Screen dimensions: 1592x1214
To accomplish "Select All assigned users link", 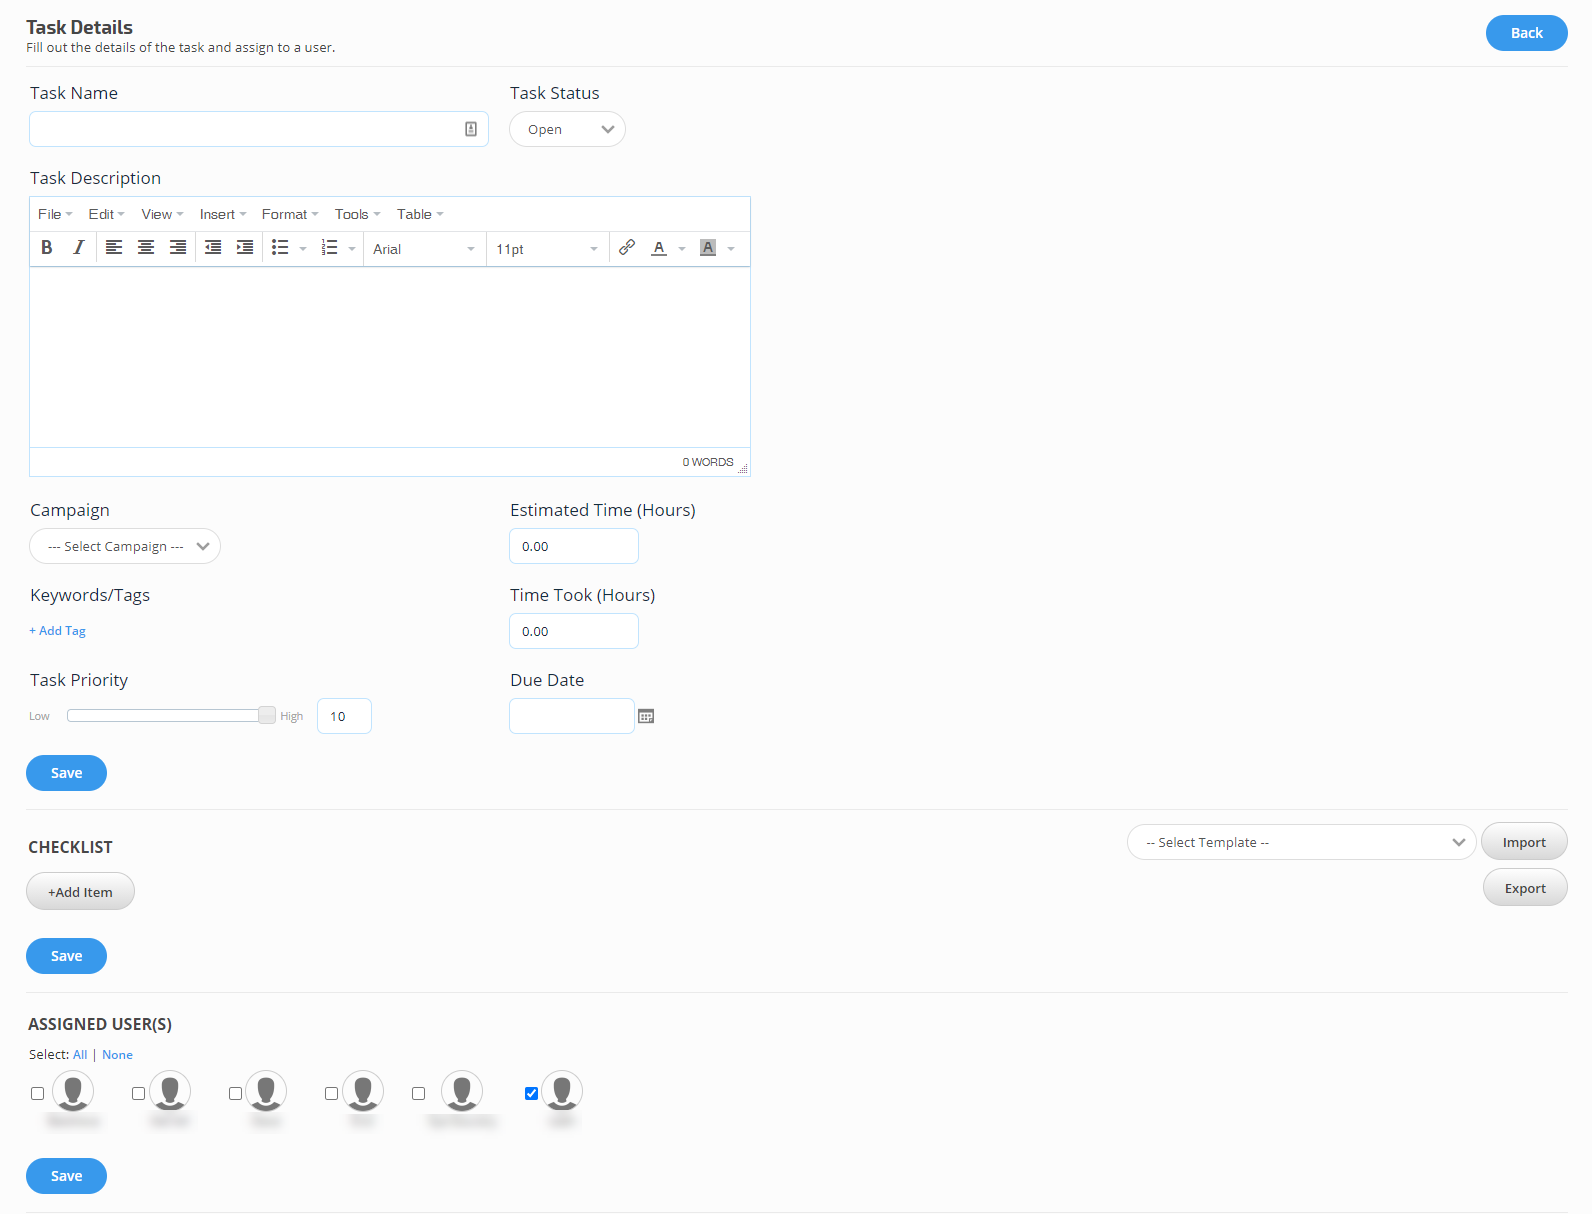I will (x=80, y=1055).
